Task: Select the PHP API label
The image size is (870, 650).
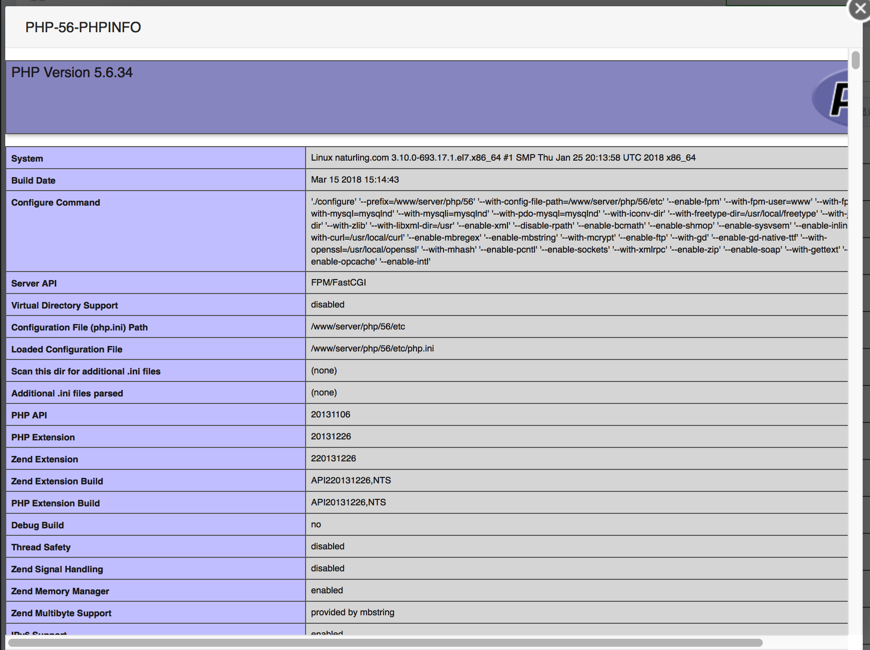Action: (29, 415)
